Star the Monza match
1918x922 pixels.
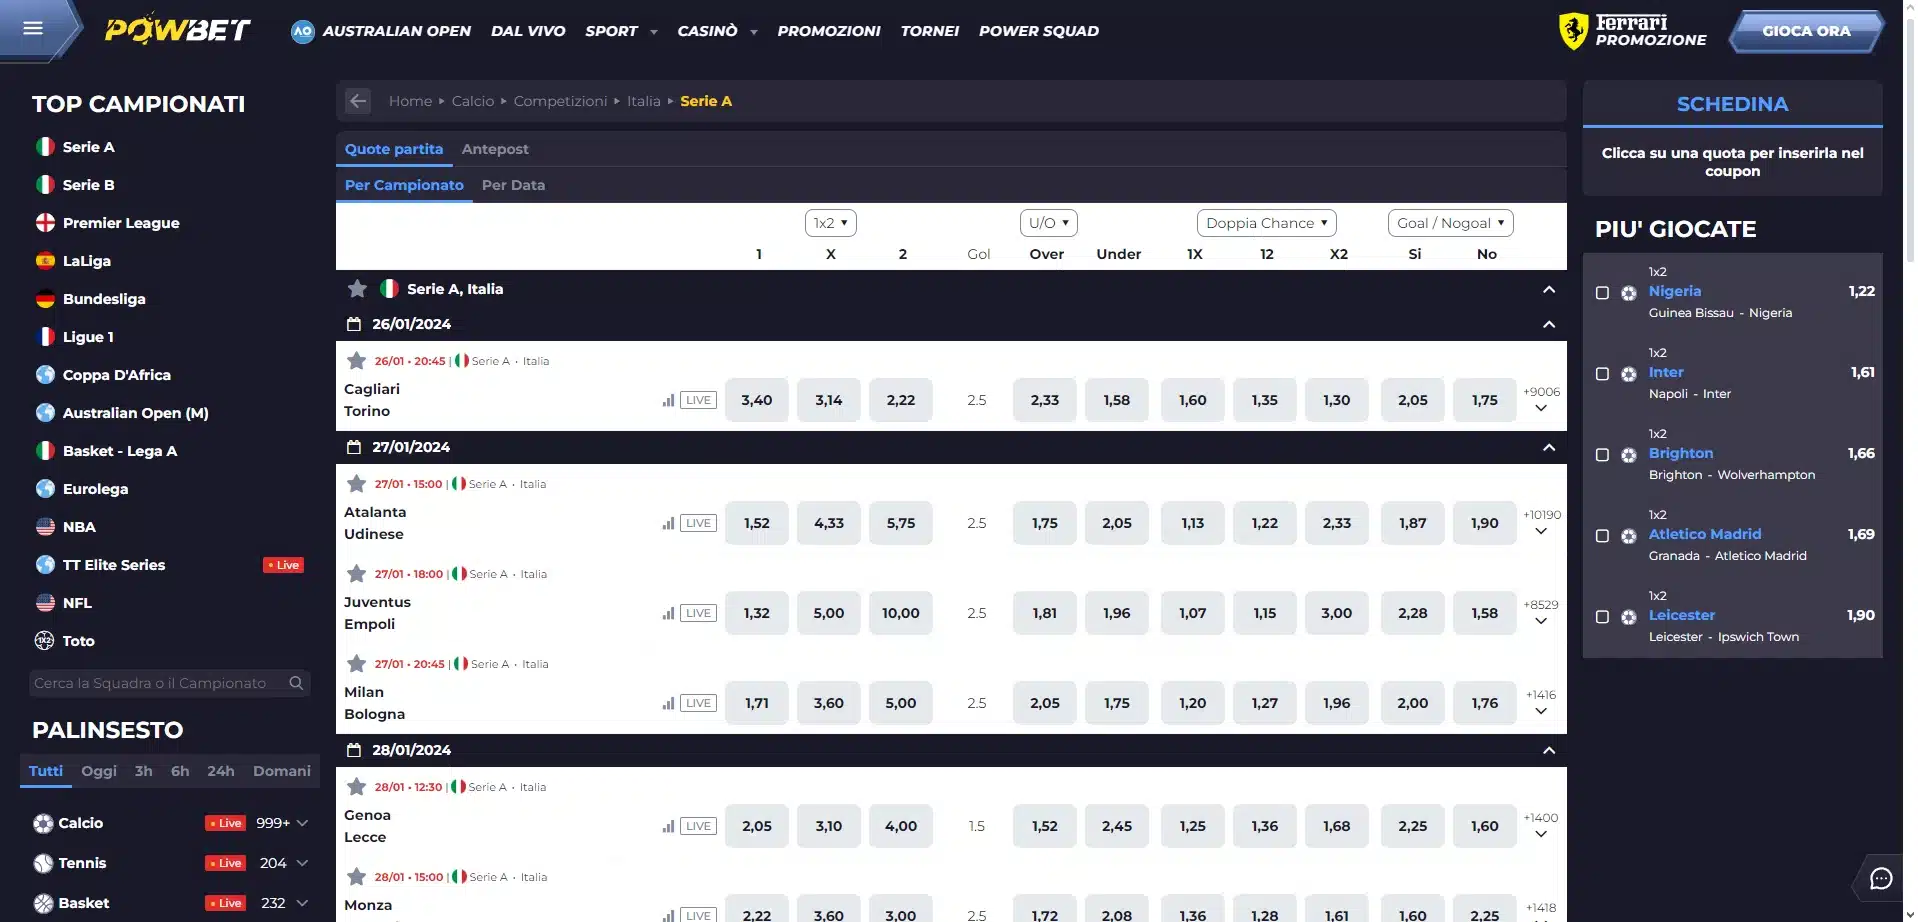[x=356, y=876]
